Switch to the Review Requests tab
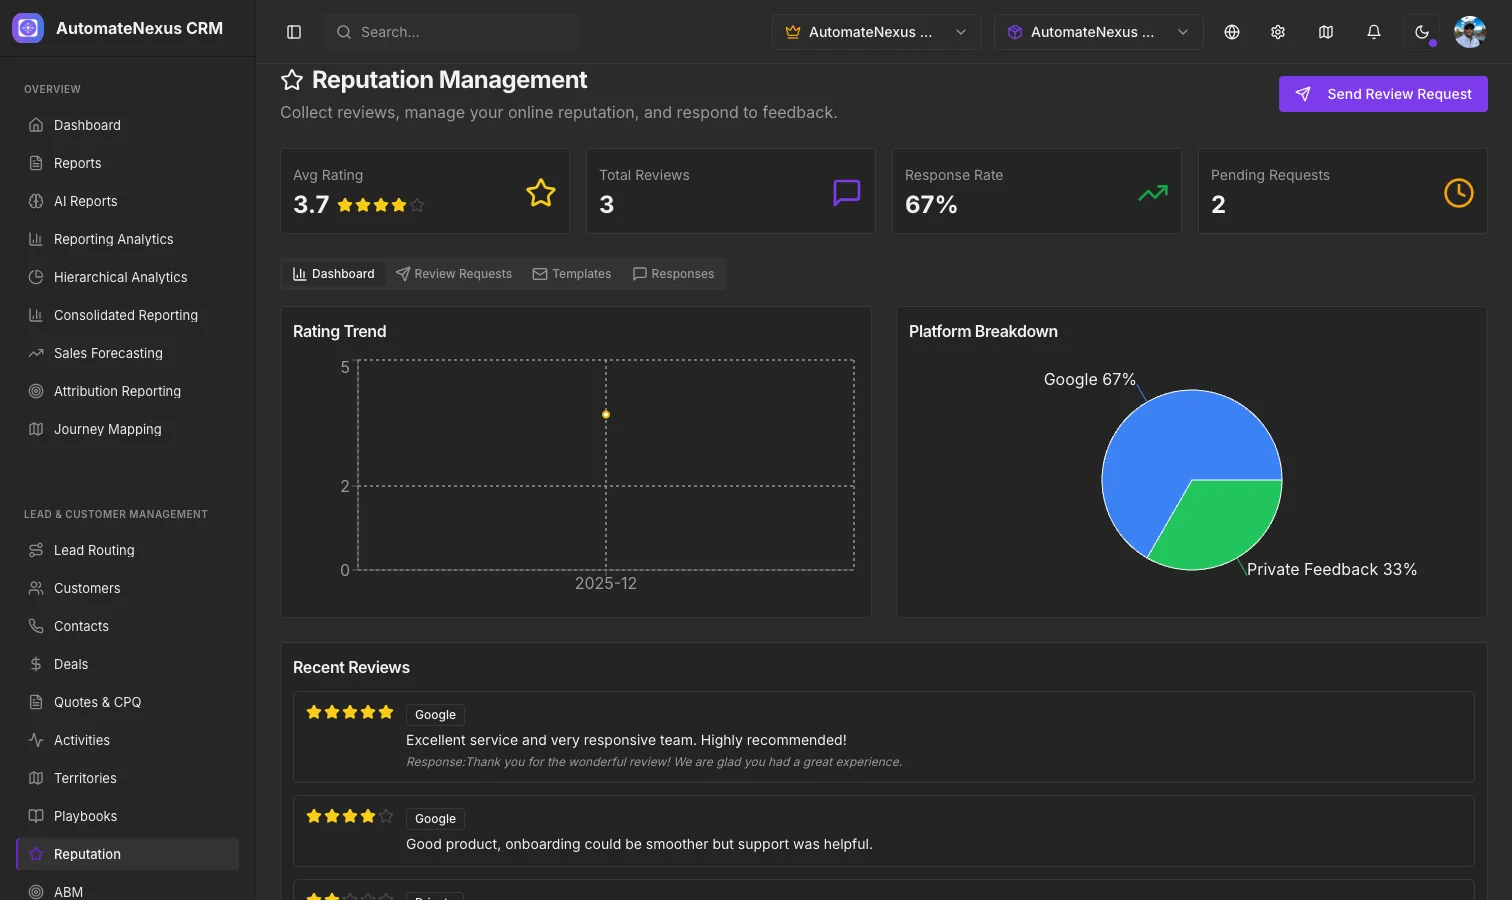The height and width of the screenshot is (900, 1512). [454, 274]
